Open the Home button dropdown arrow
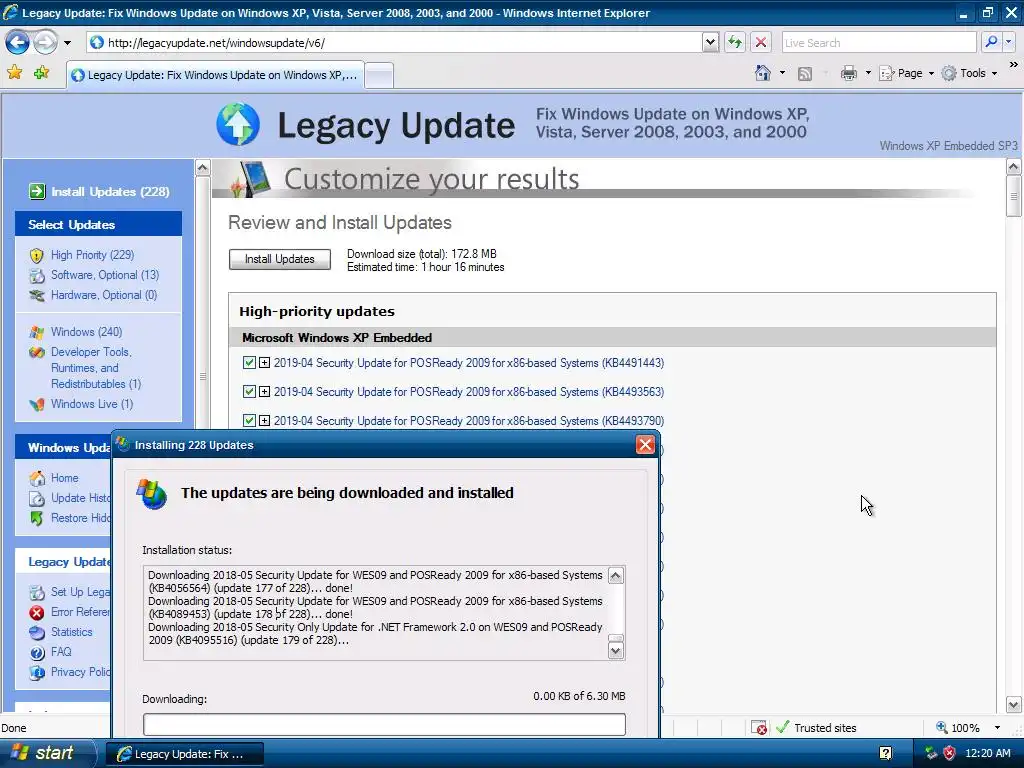 click(x=782, y=73)
